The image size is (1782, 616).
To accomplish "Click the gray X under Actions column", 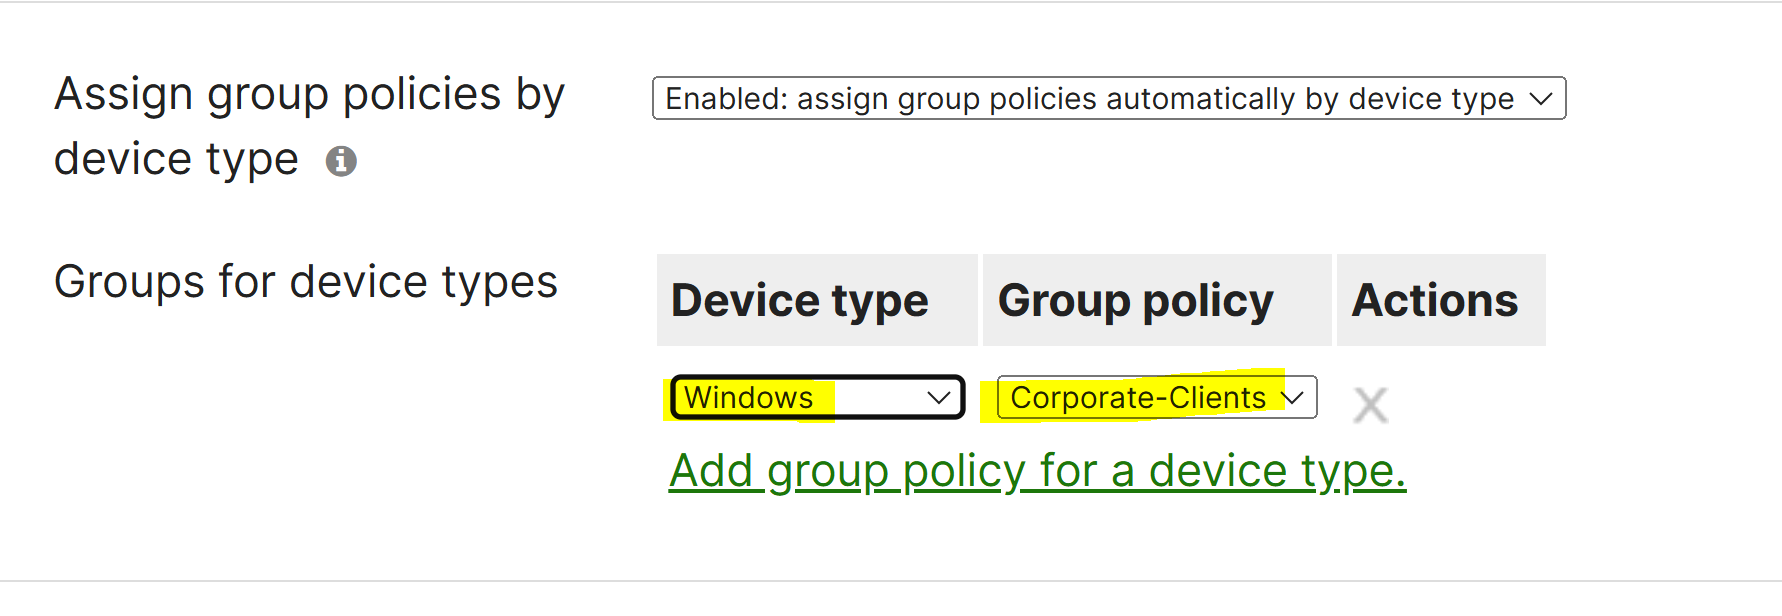I will [x=1370, y=405].
